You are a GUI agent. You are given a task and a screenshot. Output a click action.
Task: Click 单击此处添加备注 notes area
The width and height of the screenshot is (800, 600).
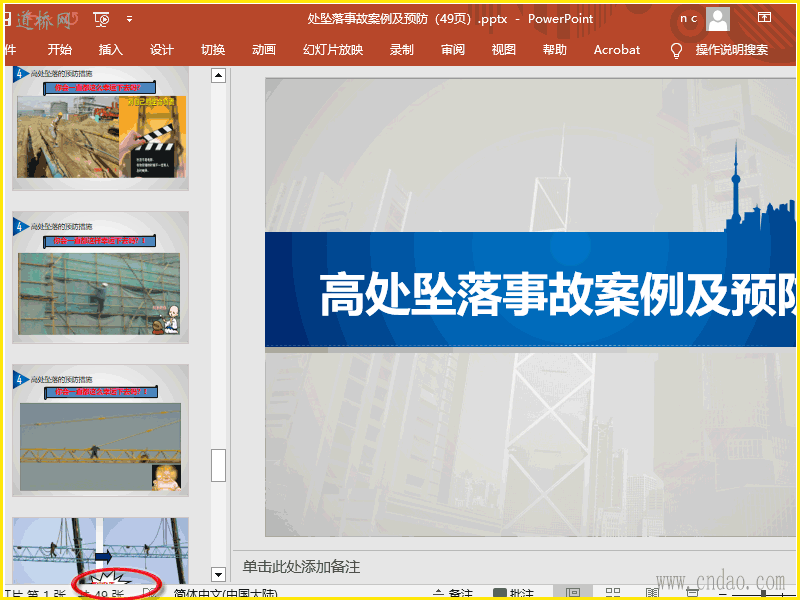pyautogui.click(x=301, y=567)
